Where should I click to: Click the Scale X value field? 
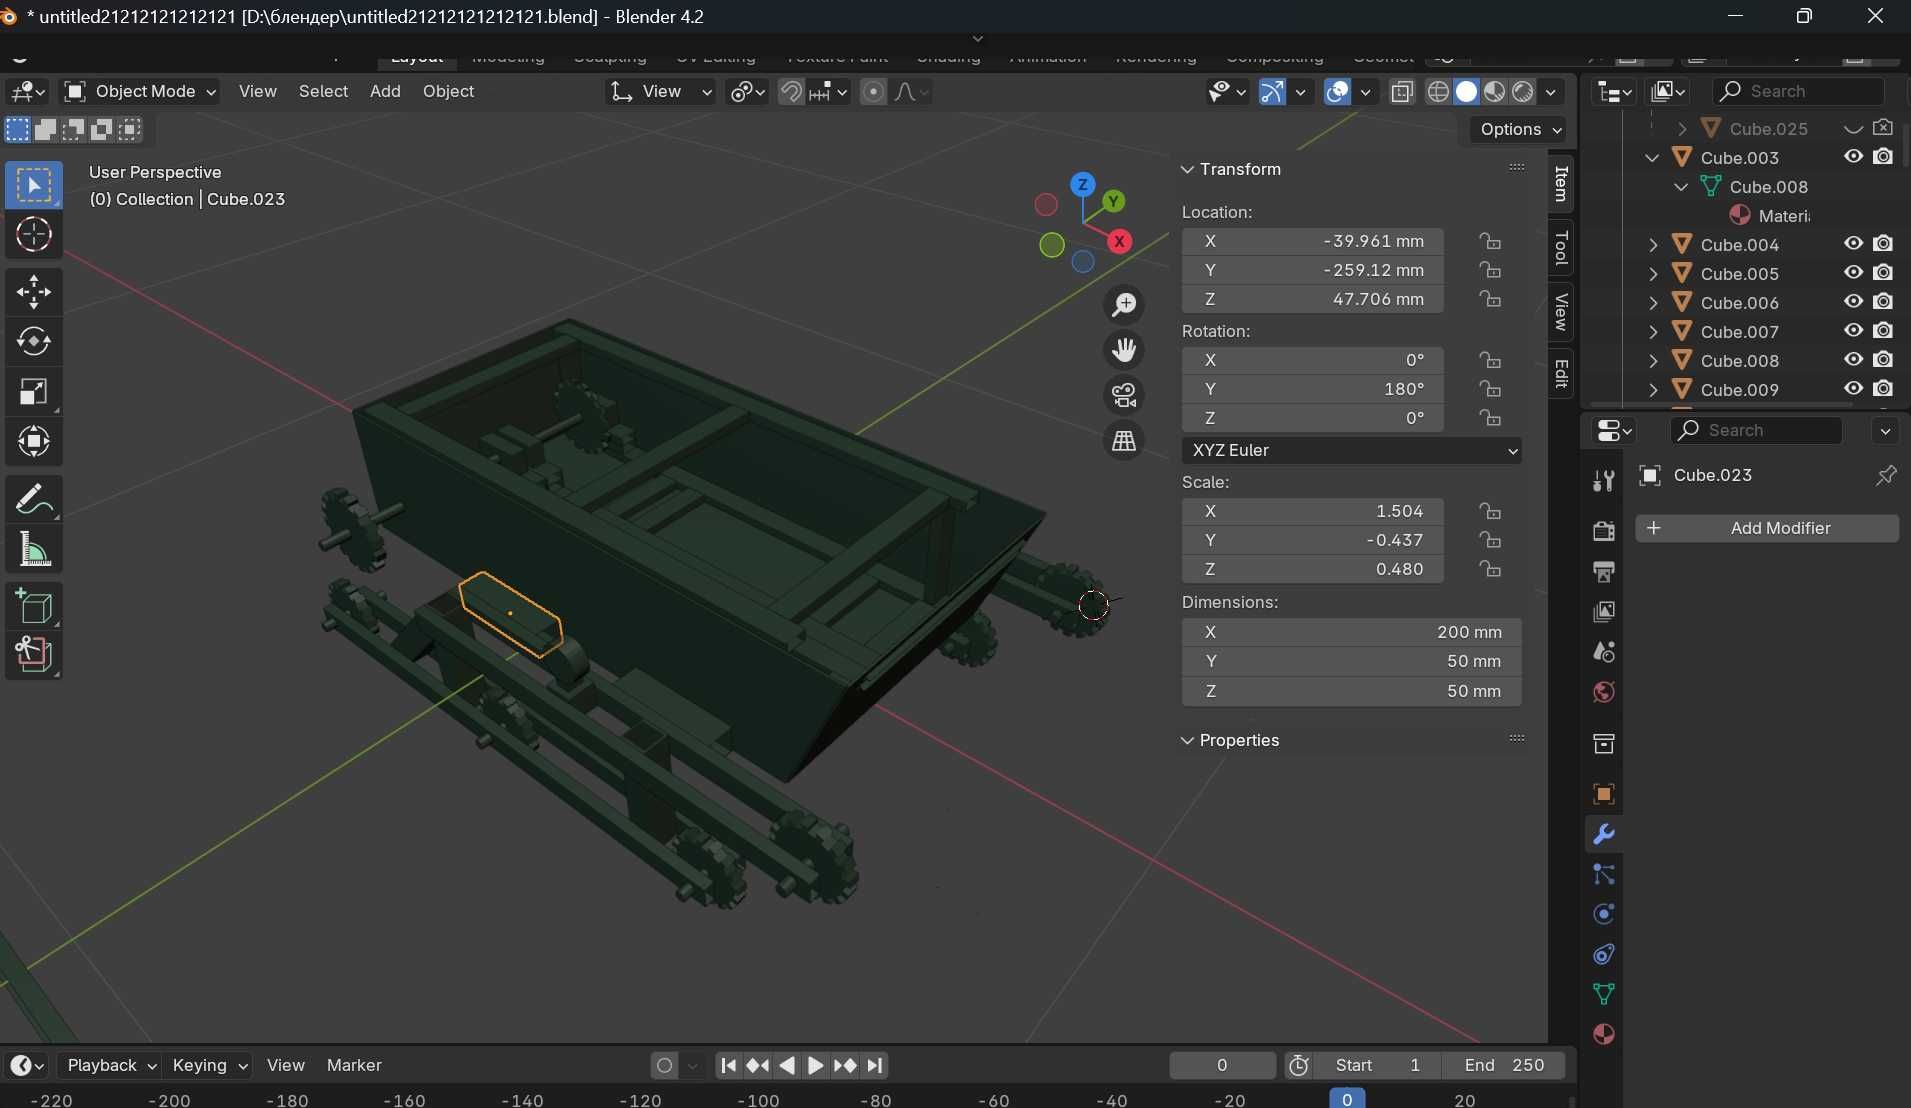click(1313, 512)
